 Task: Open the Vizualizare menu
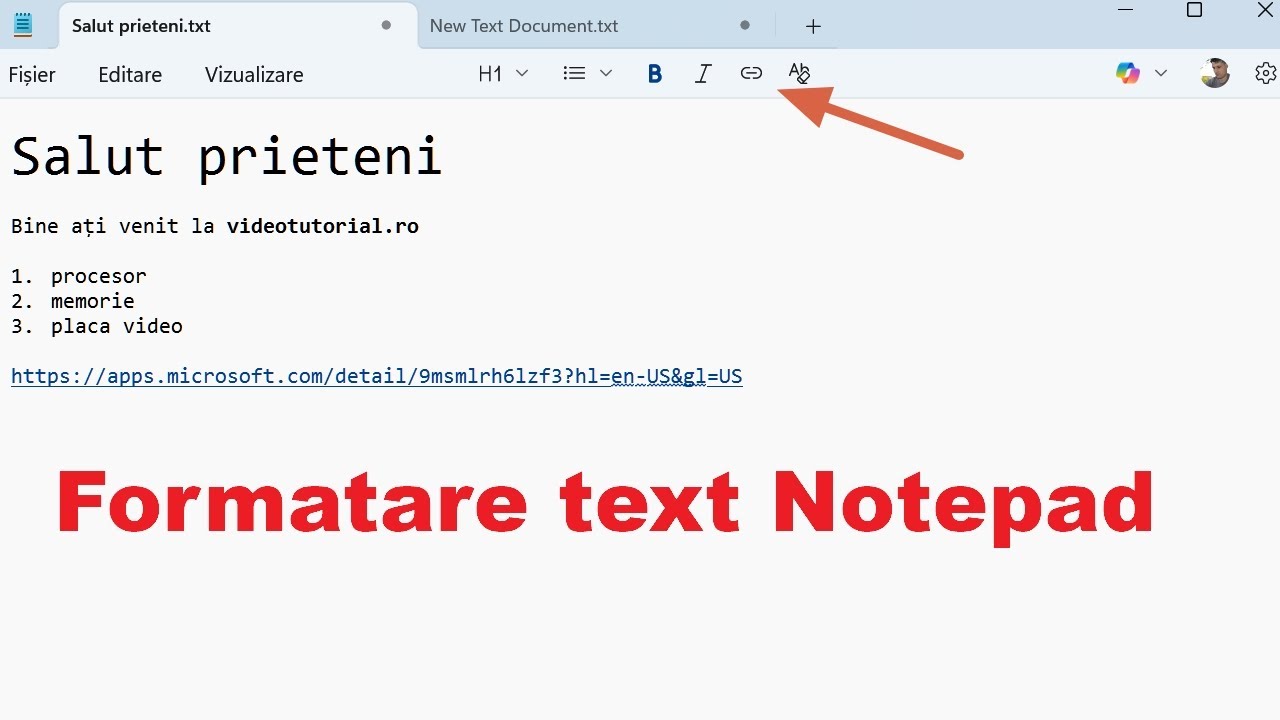pos(254,75)
